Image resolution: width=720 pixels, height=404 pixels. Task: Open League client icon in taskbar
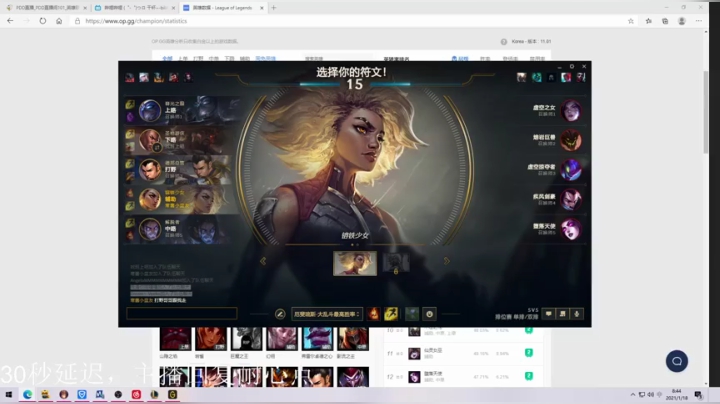(154, 394)
